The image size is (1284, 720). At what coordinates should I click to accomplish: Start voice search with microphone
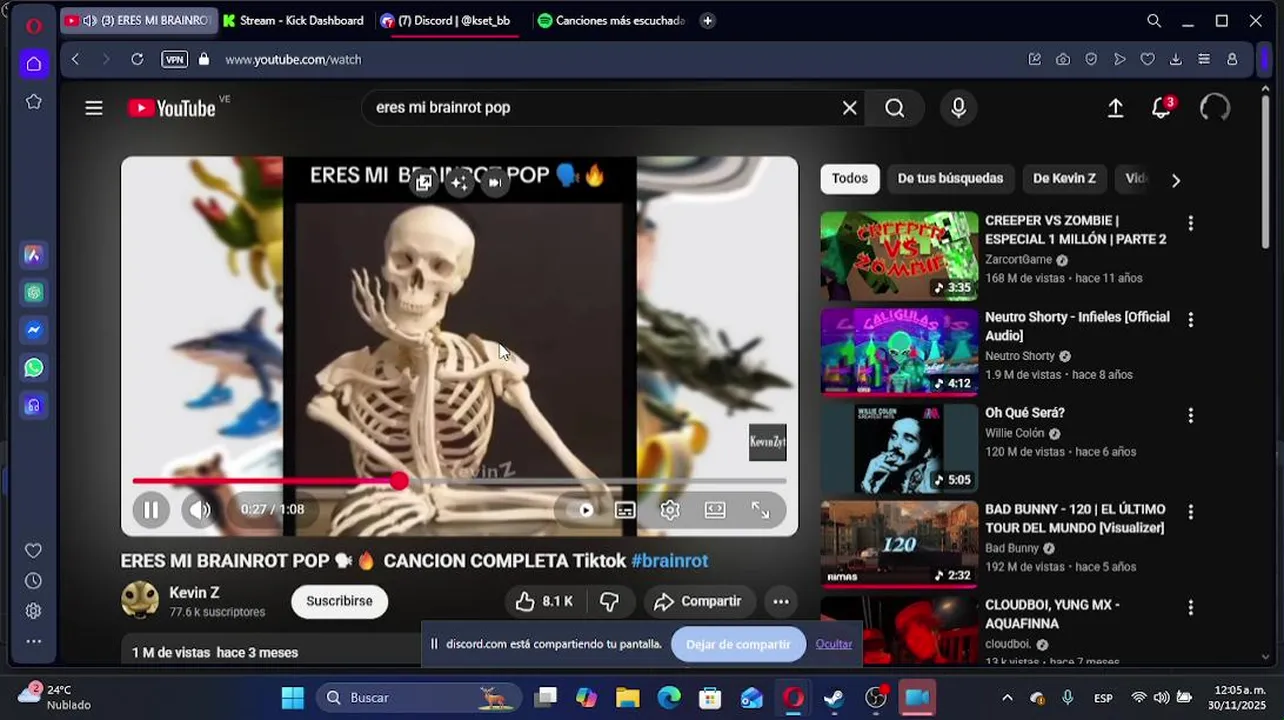(x=958, y=108)
